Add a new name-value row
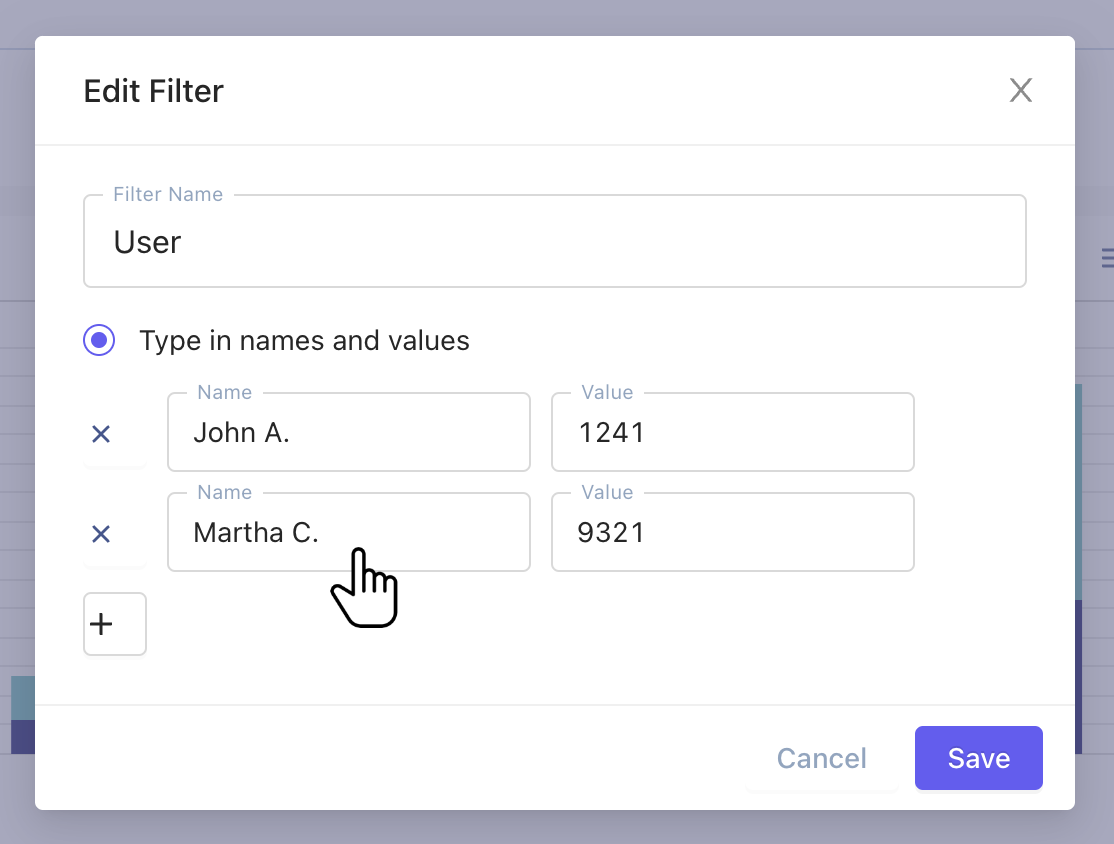Viewport: 1114px width, 844px height. [114, 624]
